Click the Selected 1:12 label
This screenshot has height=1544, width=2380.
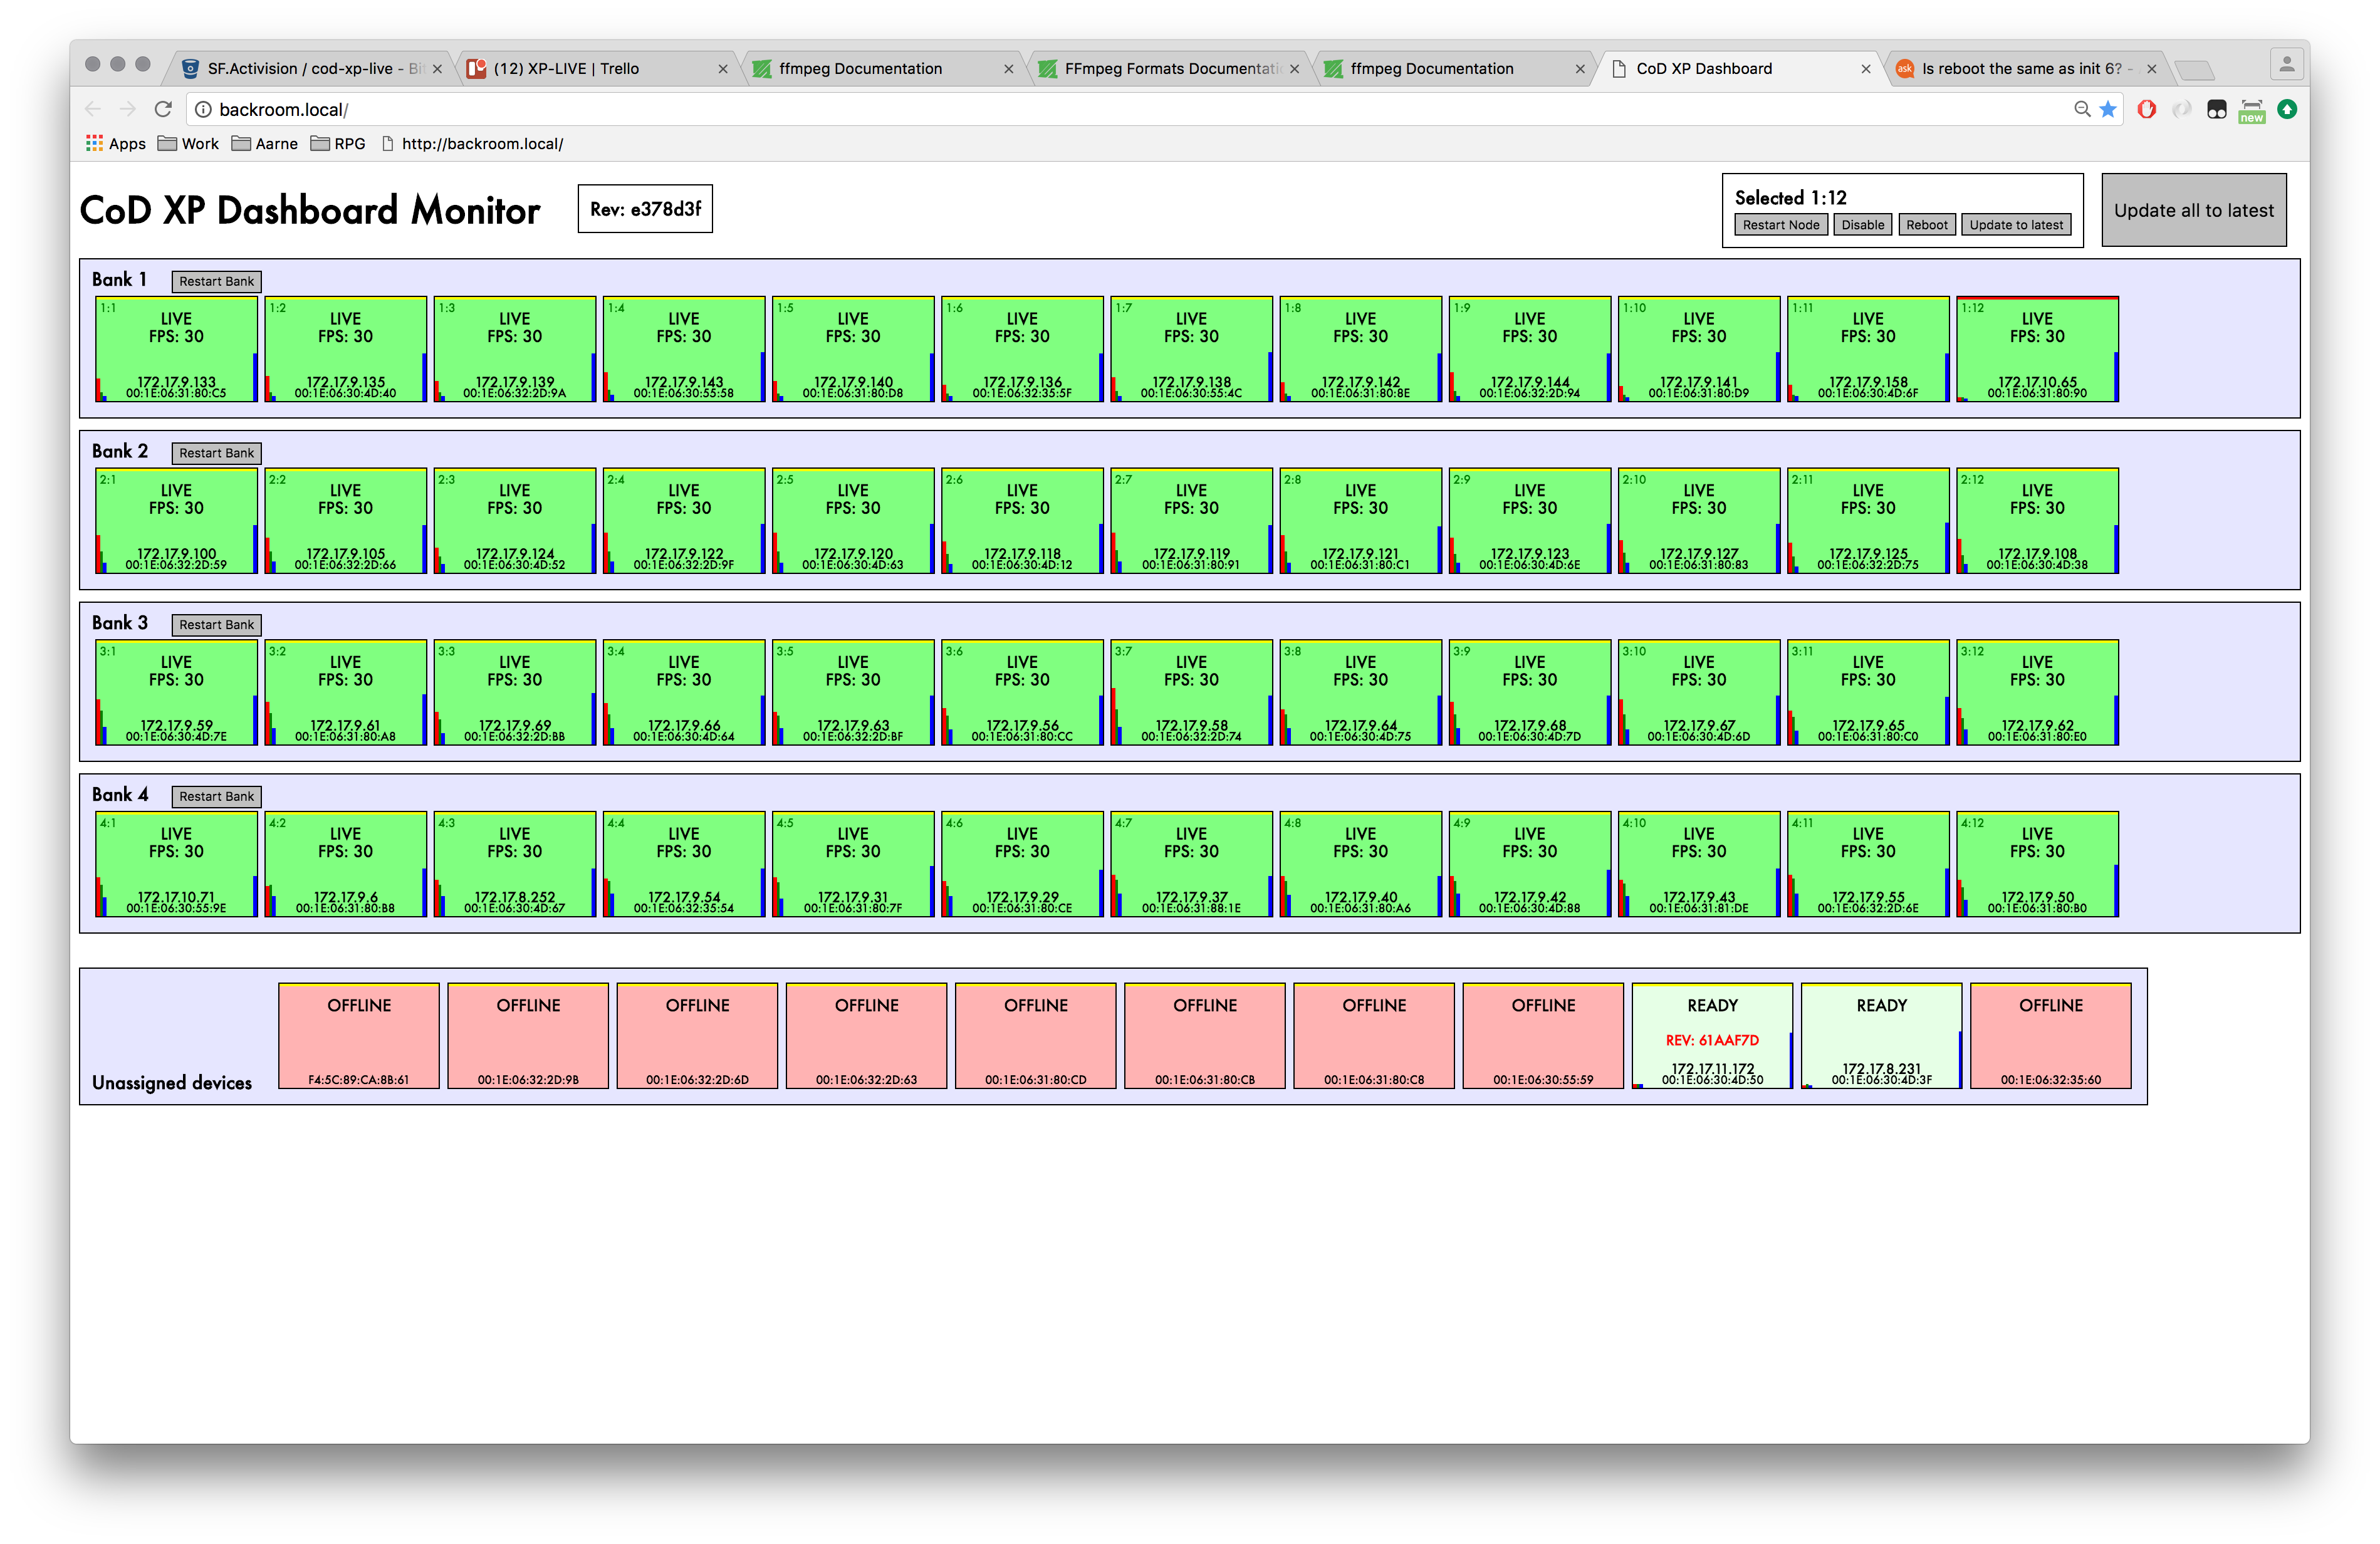click(x=1790, y=198)
